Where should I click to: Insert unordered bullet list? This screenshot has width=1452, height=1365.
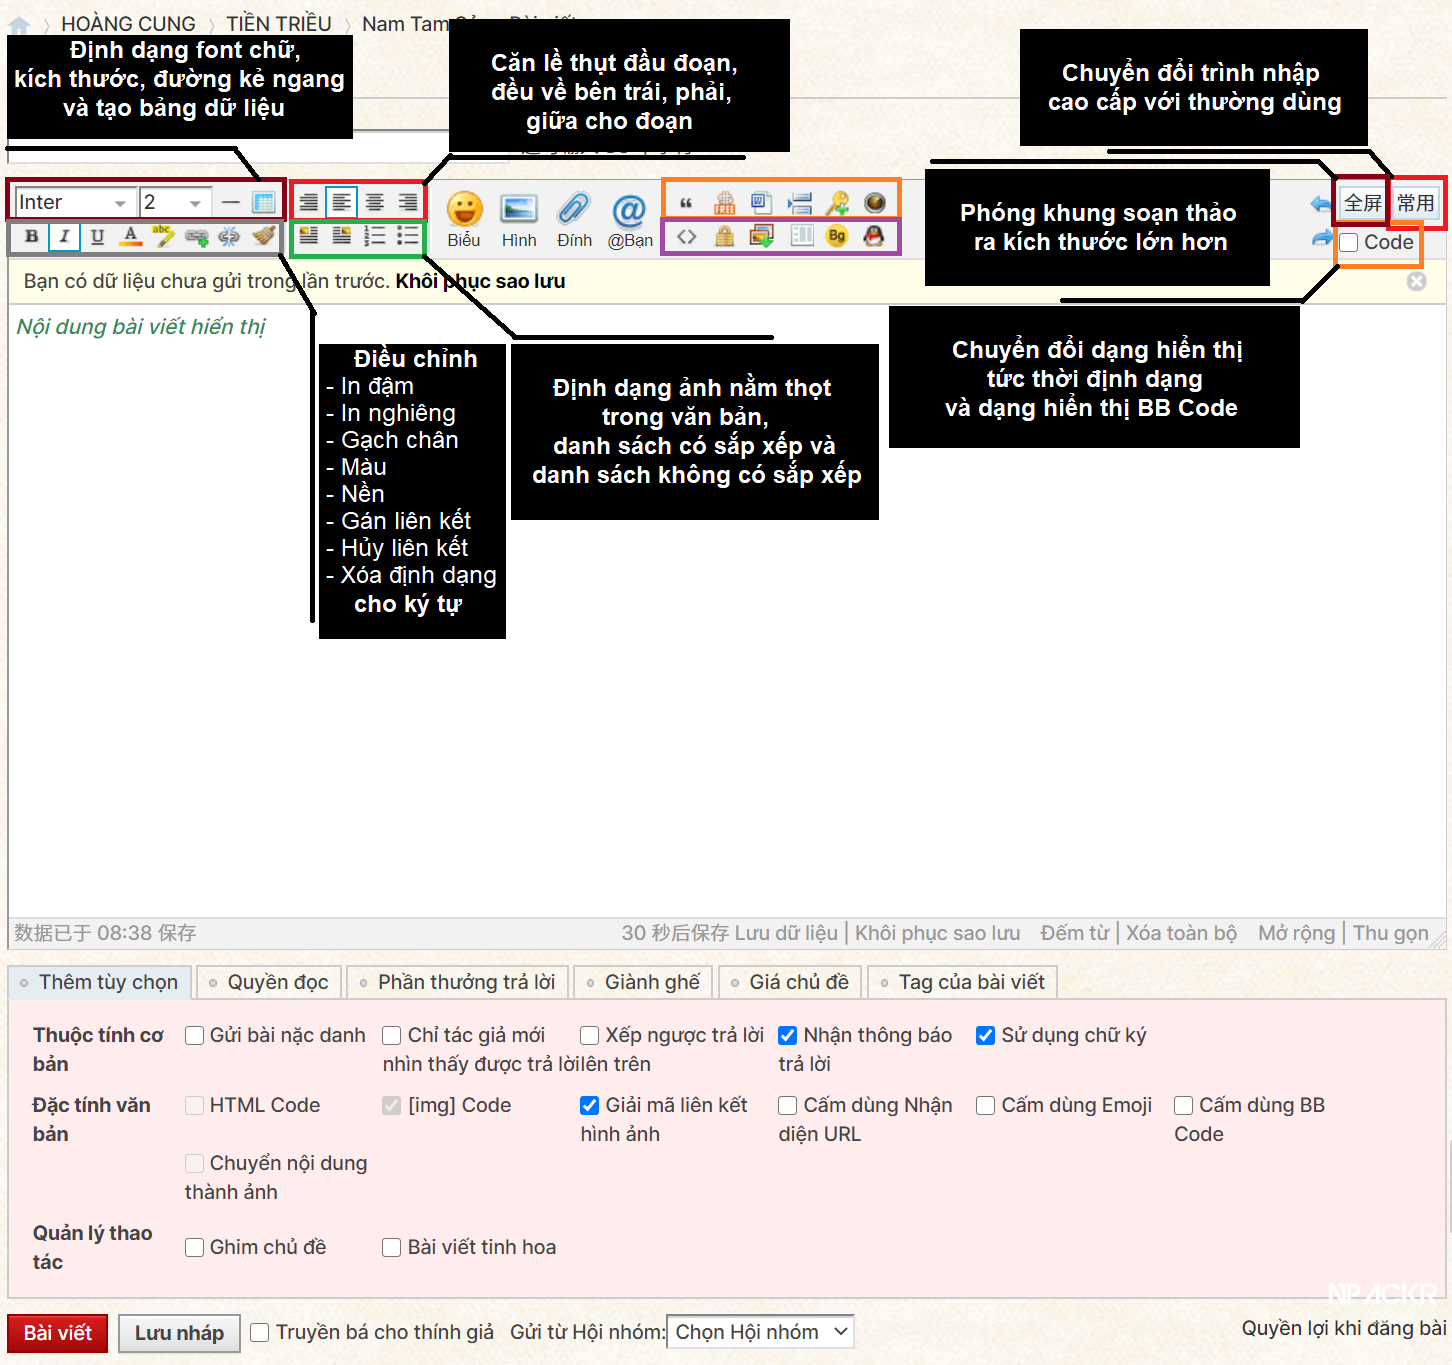point(408,236)
